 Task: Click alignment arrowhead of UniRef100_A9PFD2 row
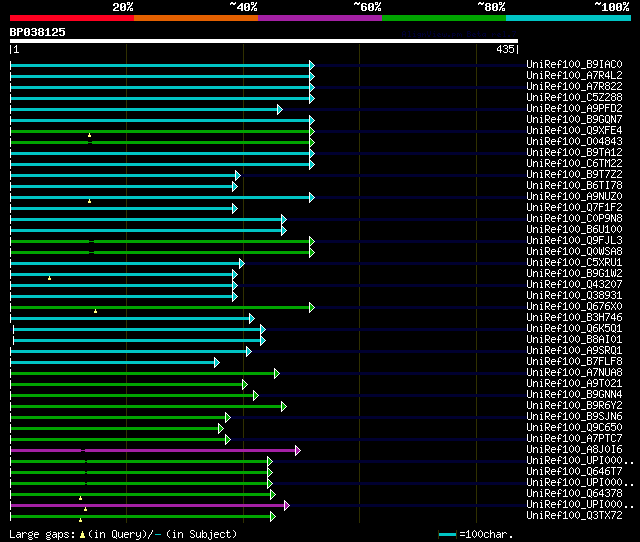coord(280,109)
